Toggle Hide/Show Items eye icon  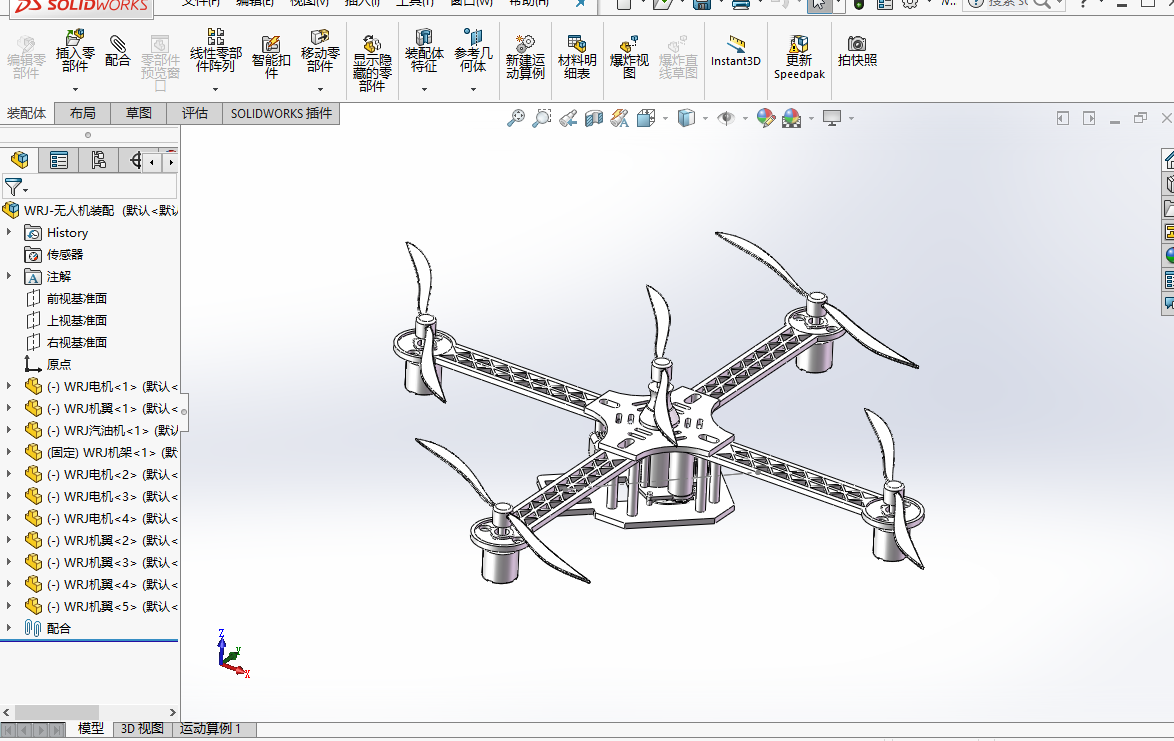pos(726,118)
